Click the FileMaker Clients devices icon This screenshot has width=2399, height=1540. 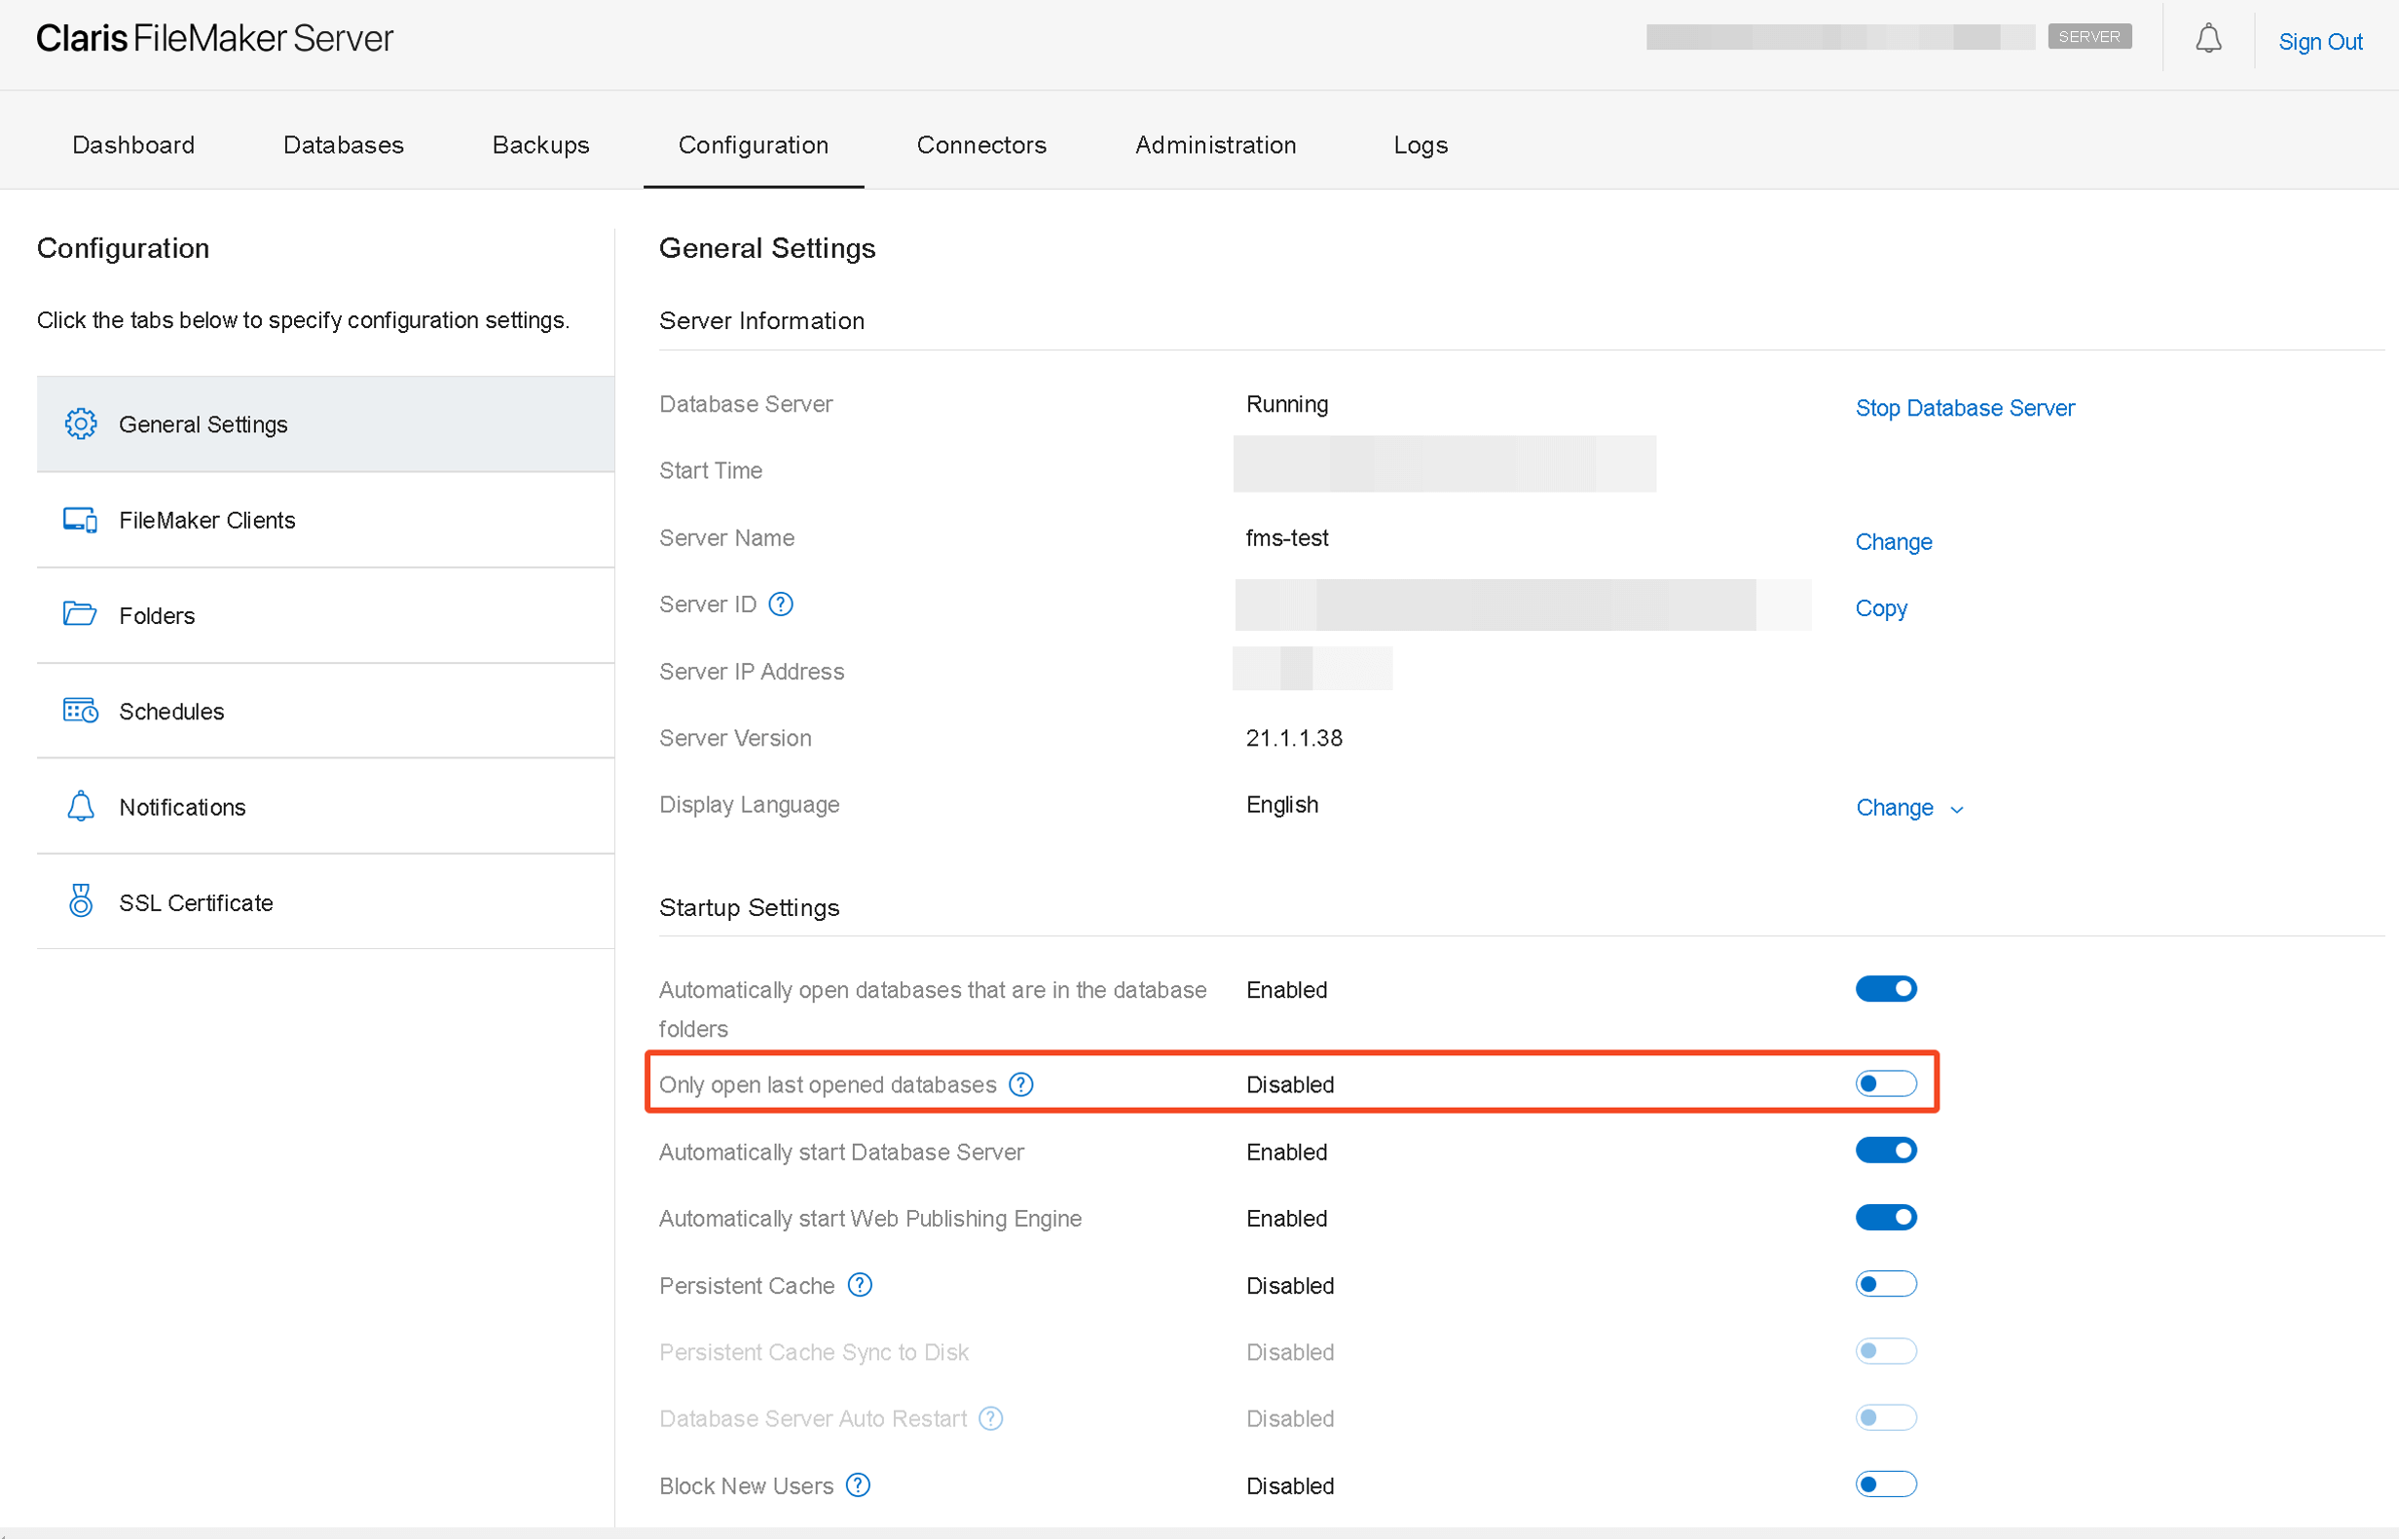click(x=80, y=520)
